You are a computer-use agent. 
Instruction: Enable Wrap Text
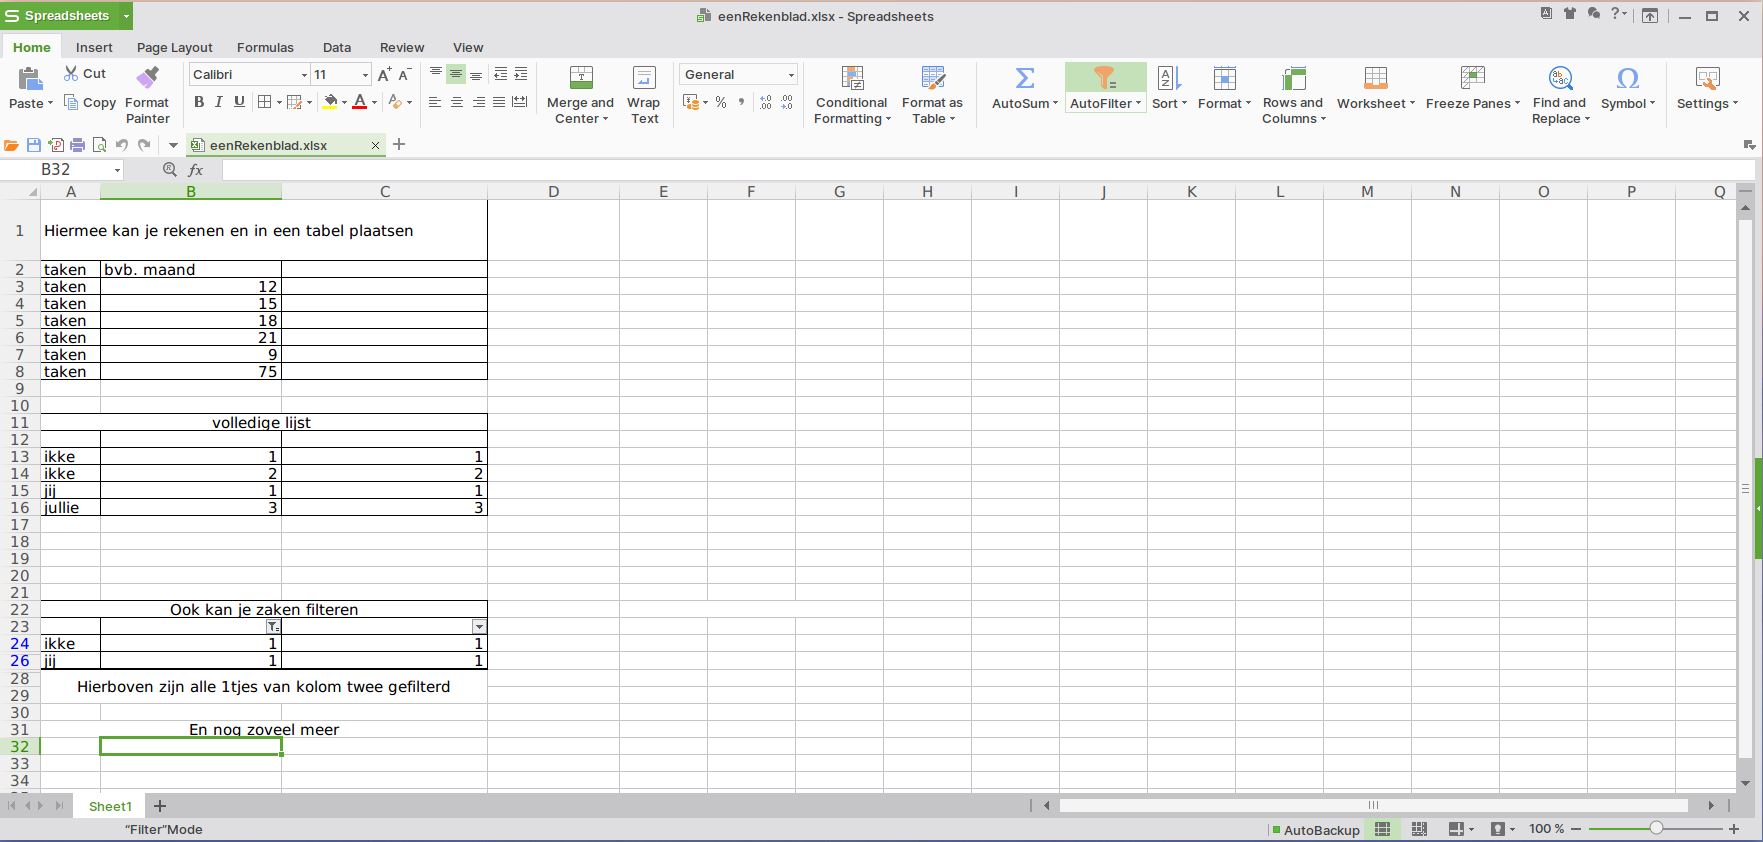[x=644, y=95]
